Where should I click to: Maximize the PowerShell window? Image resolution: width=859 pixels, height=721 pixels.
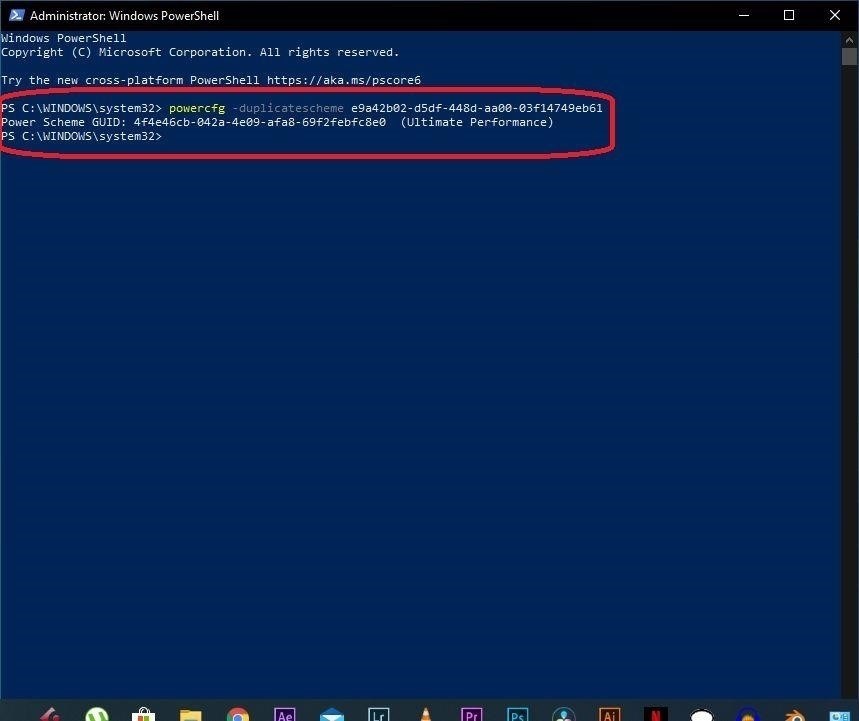[789, 15]
